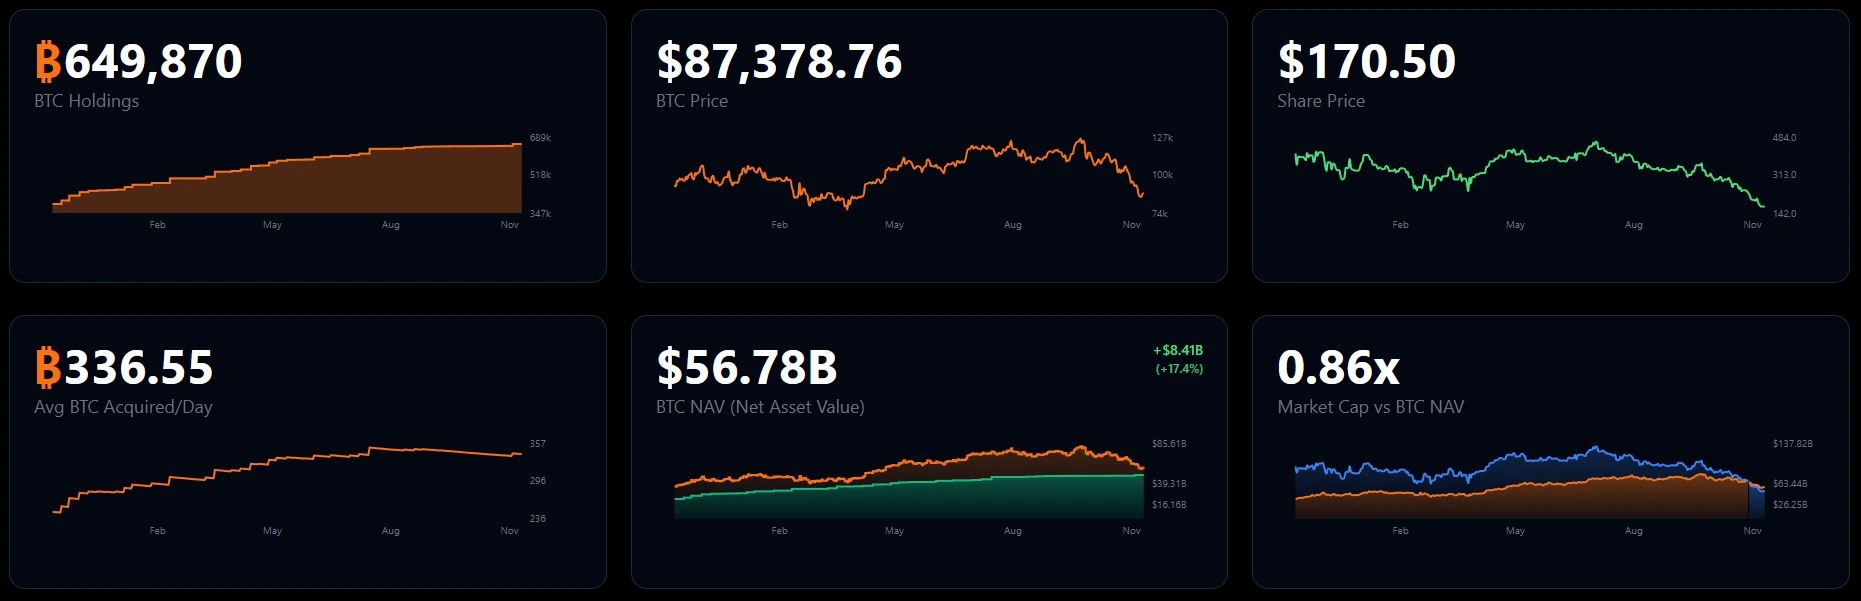Click the orange BTC Price line chart
The image size is (1861, 601).
pyautogui.click(x=908, y=172)
